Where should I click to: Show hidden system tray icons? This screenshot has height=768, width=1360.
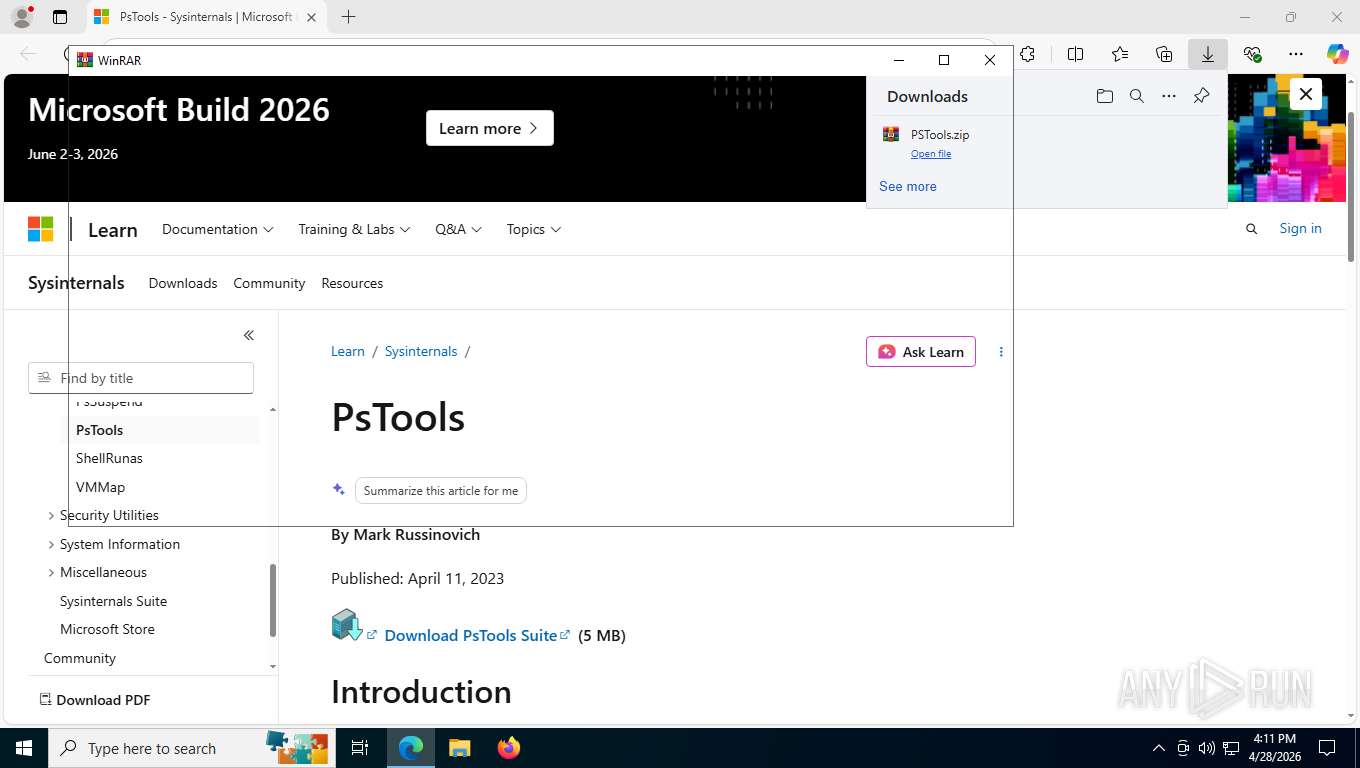tap(1158, 748)
